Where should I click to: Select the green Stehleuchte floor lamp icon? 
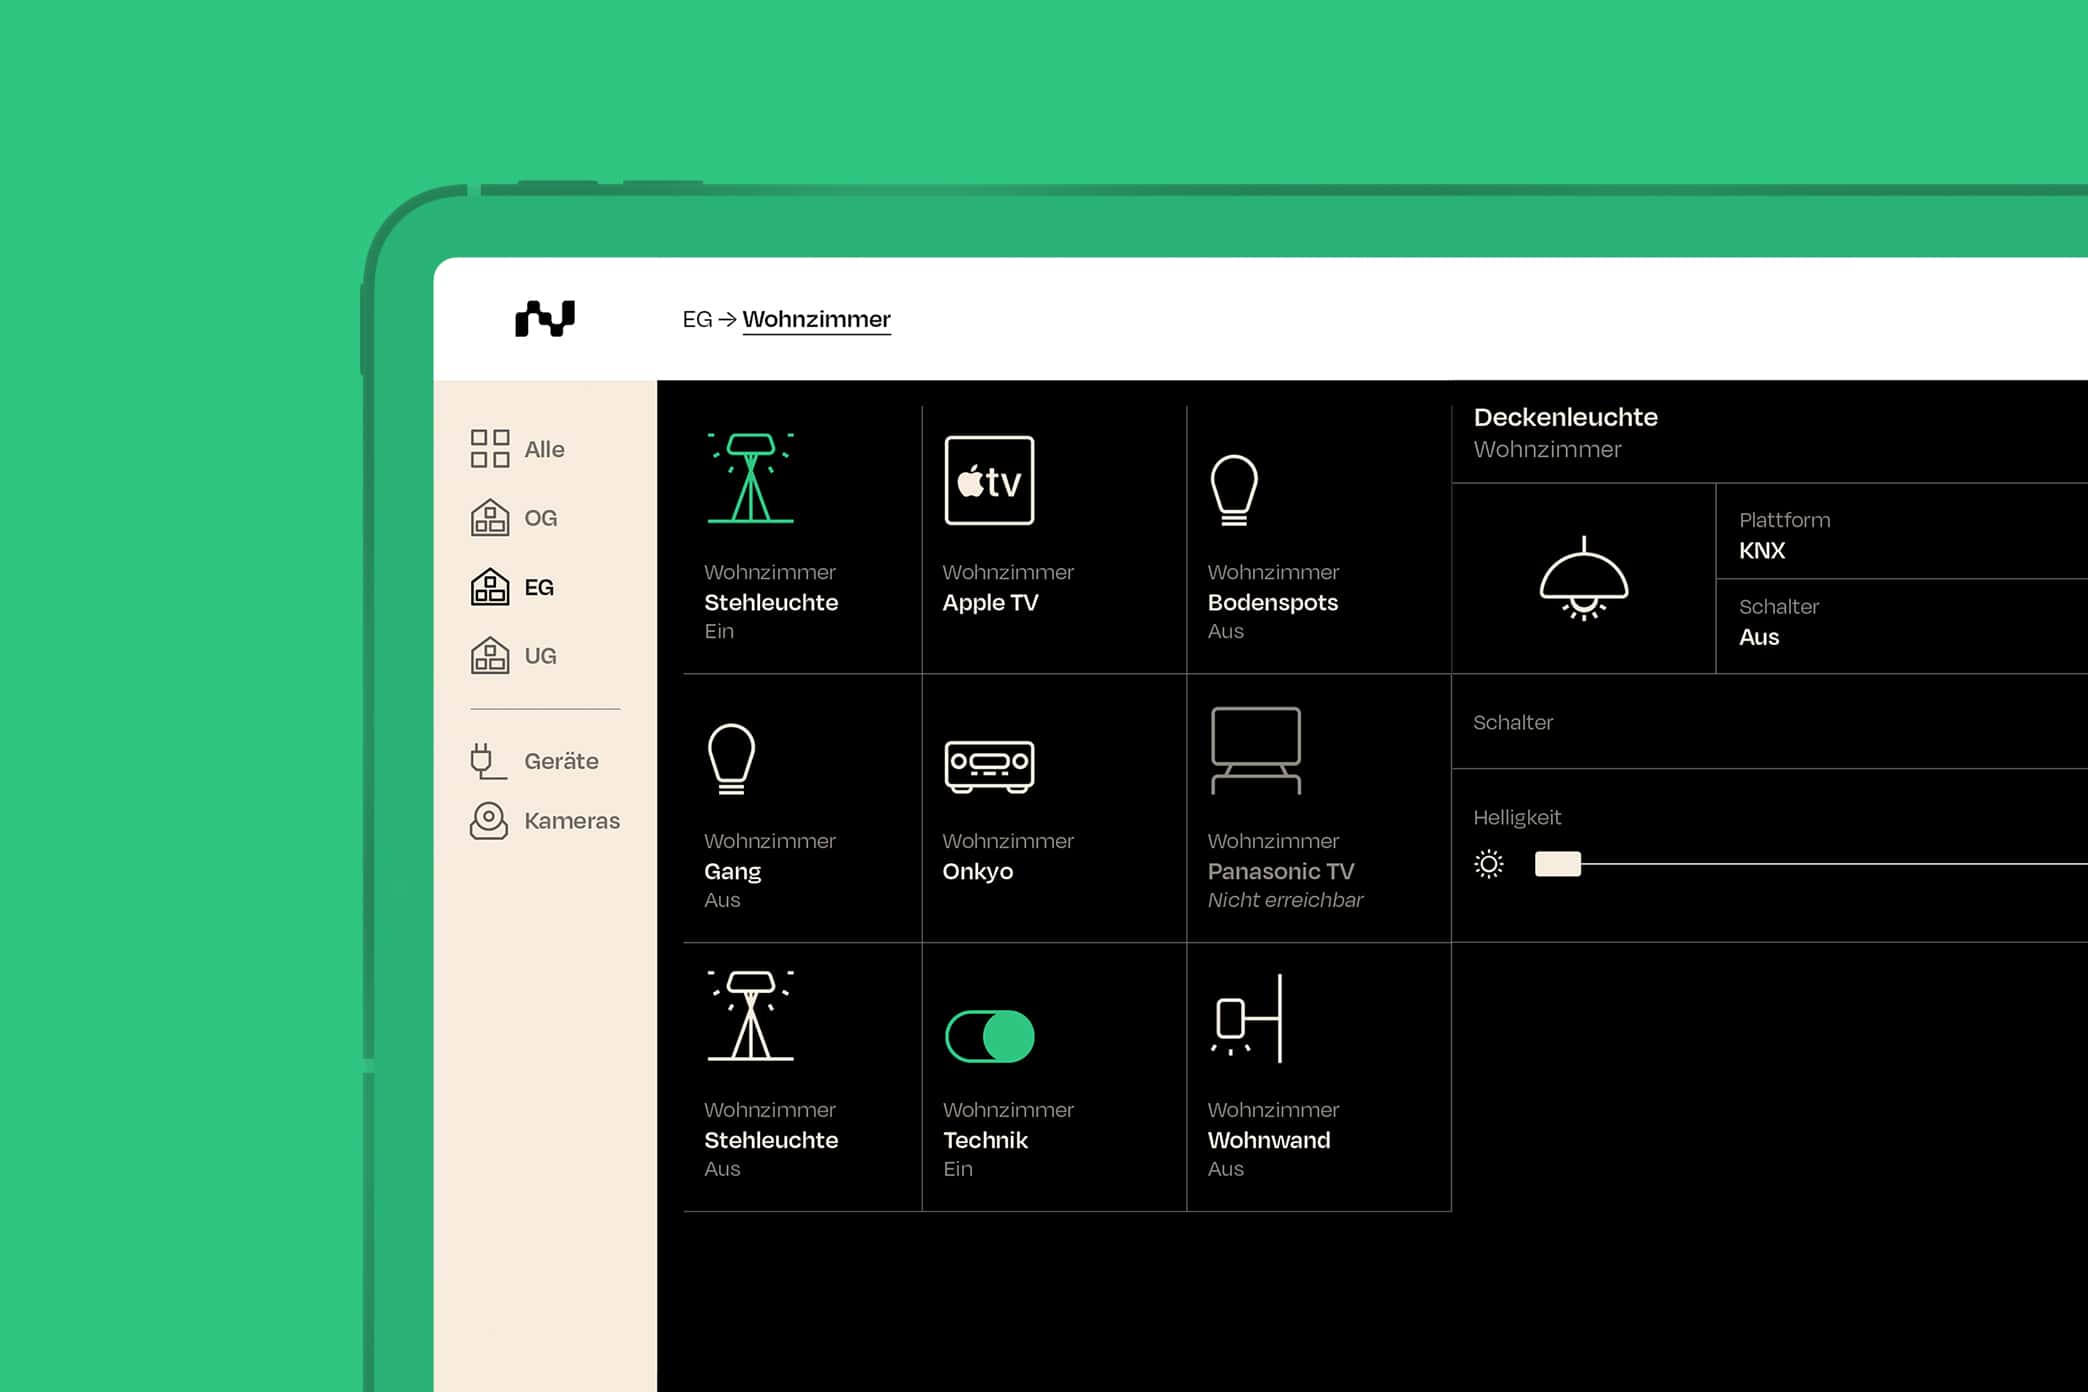tap(751, 478)
